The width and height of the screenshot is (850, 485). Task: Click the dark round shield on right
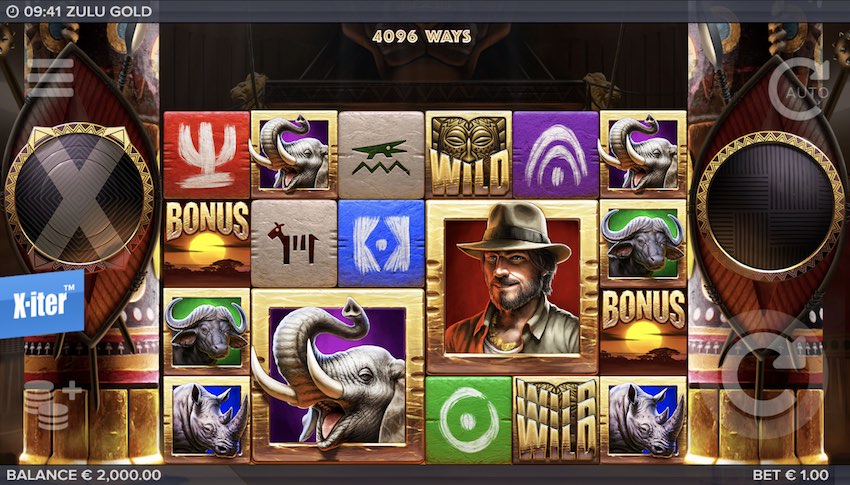click(770, 206)
